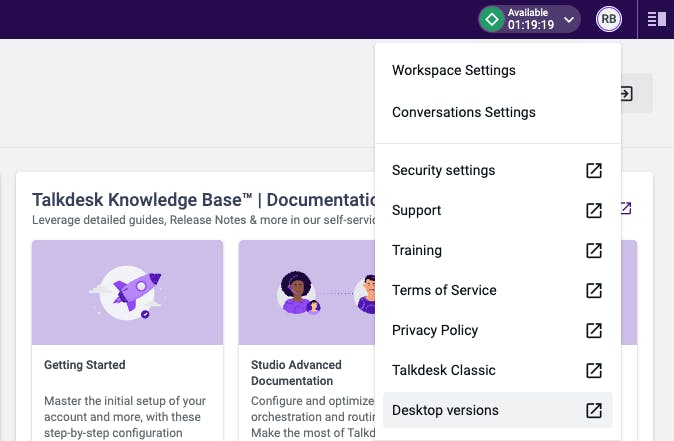This screenshot has width=674, height=441.
Task: Click the green Available status diamond icon
Action: pos(492,19)
